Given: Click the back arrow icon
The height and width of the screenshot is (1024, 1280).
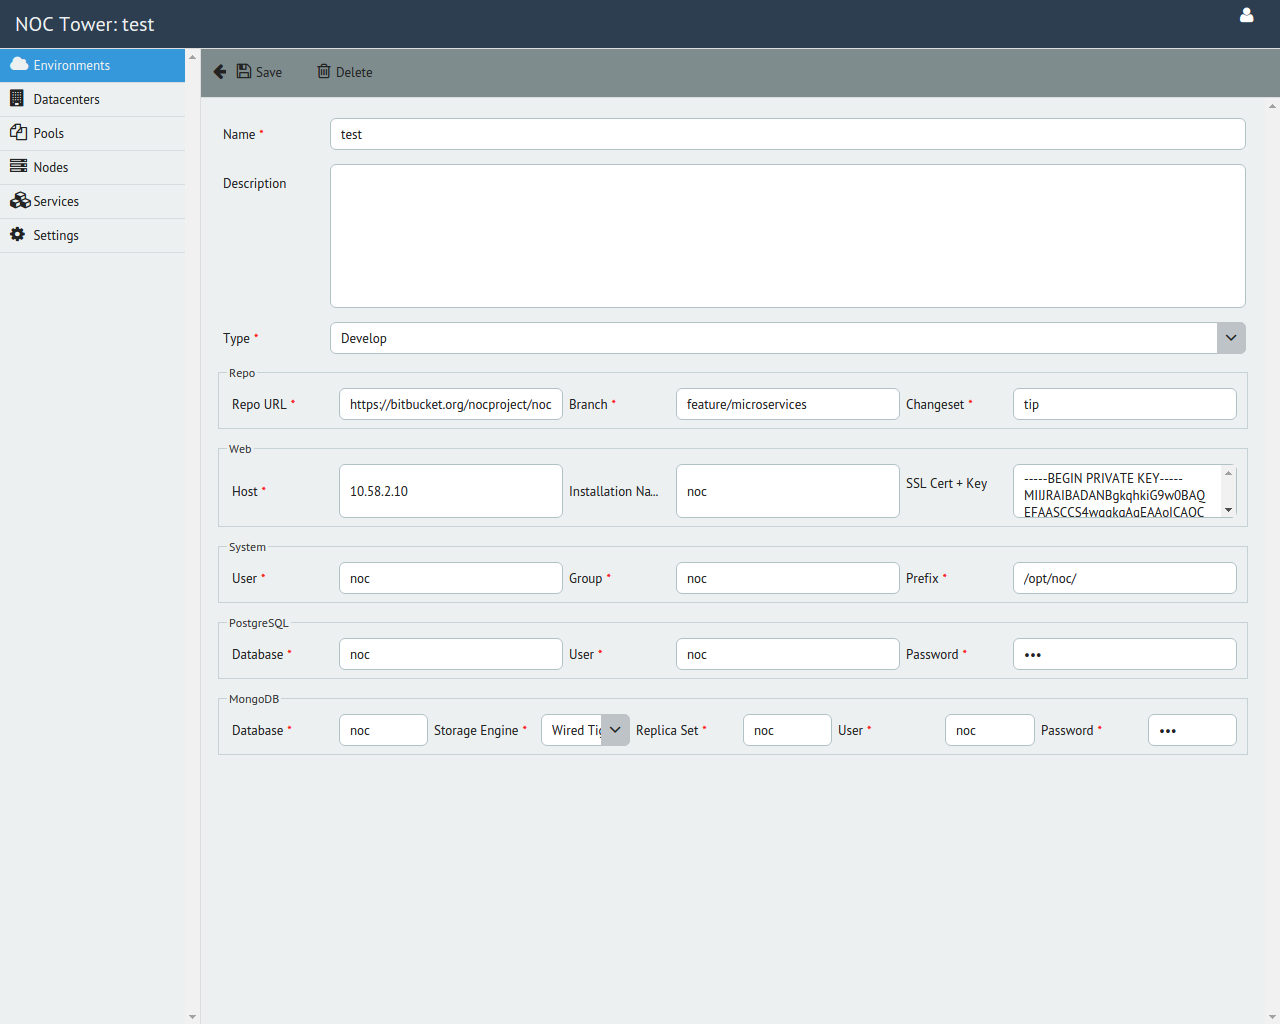Looking at the screenshot, I should [x=220, y=72].
